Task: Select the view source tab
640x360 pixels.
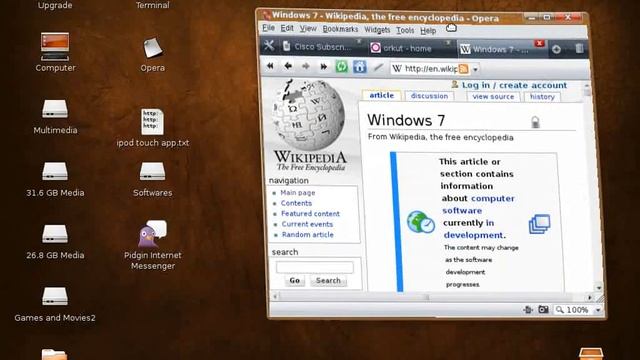Action: click(493, 96)
